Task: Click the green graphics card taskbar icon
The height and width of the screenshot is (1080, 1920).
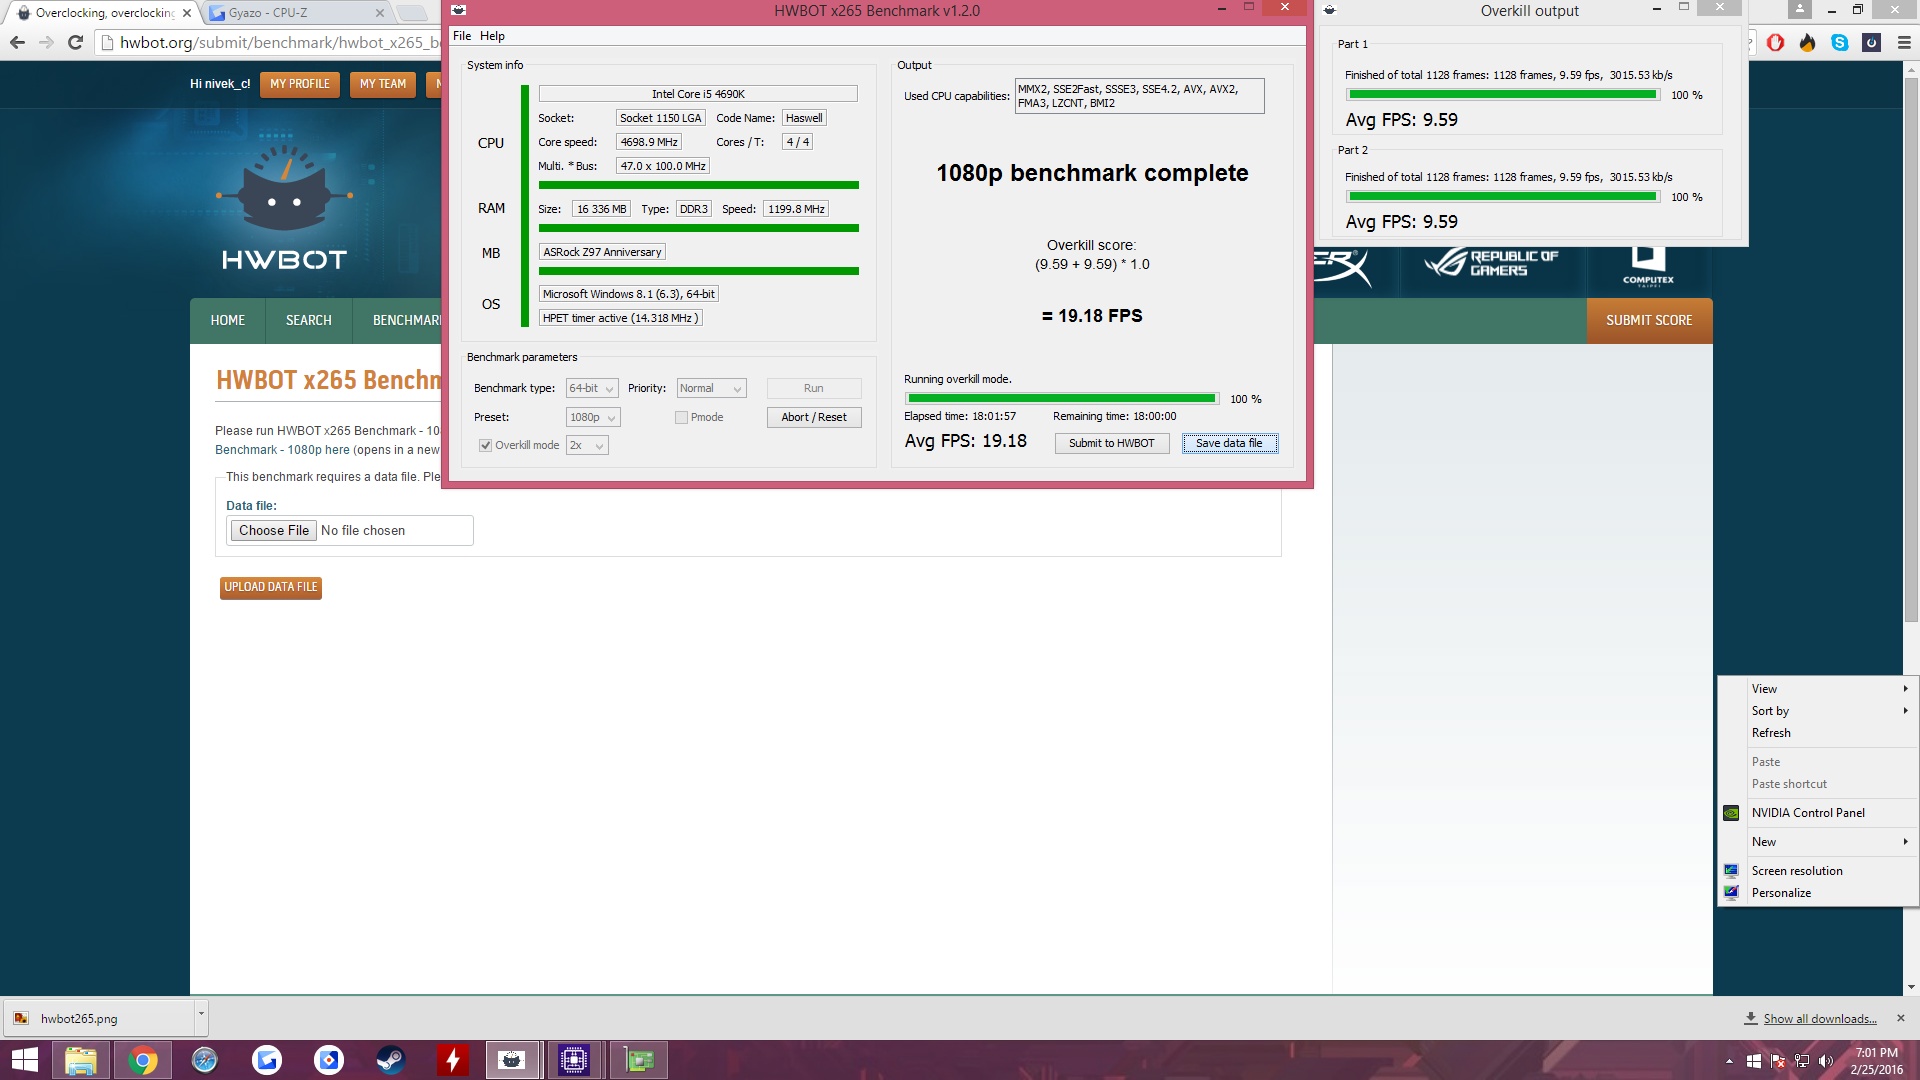Action: point(639,1060)
